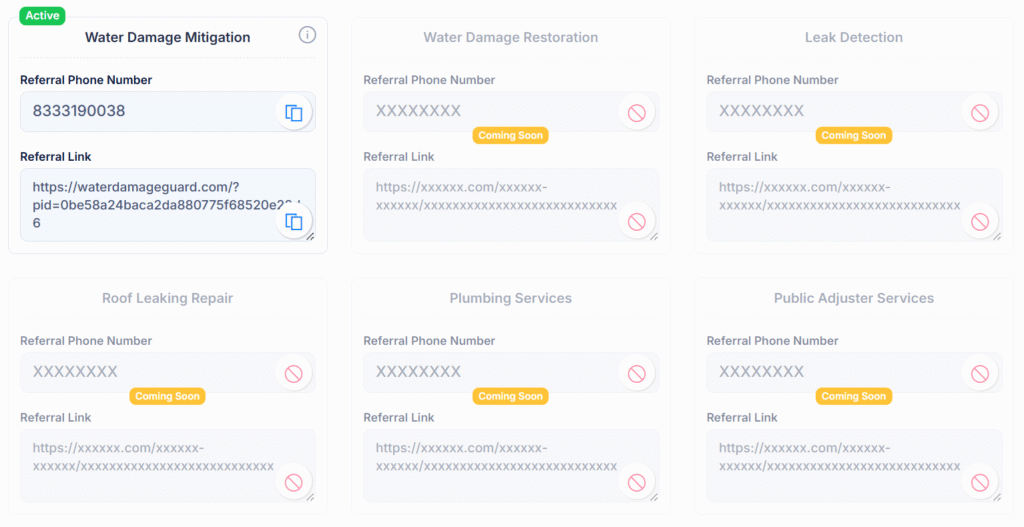Click the Leak Detection card heading
The height and width of the screenshot is (527, 1024).
[854, 37]
